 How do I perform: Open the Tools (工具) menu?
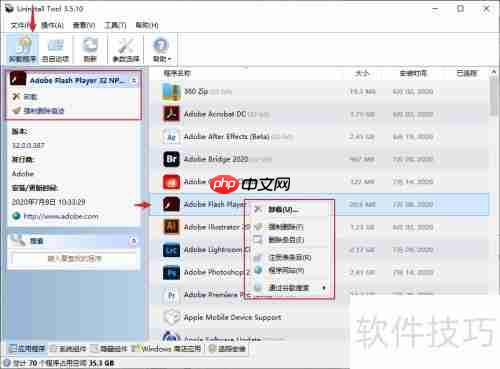(x=115, y=25)
